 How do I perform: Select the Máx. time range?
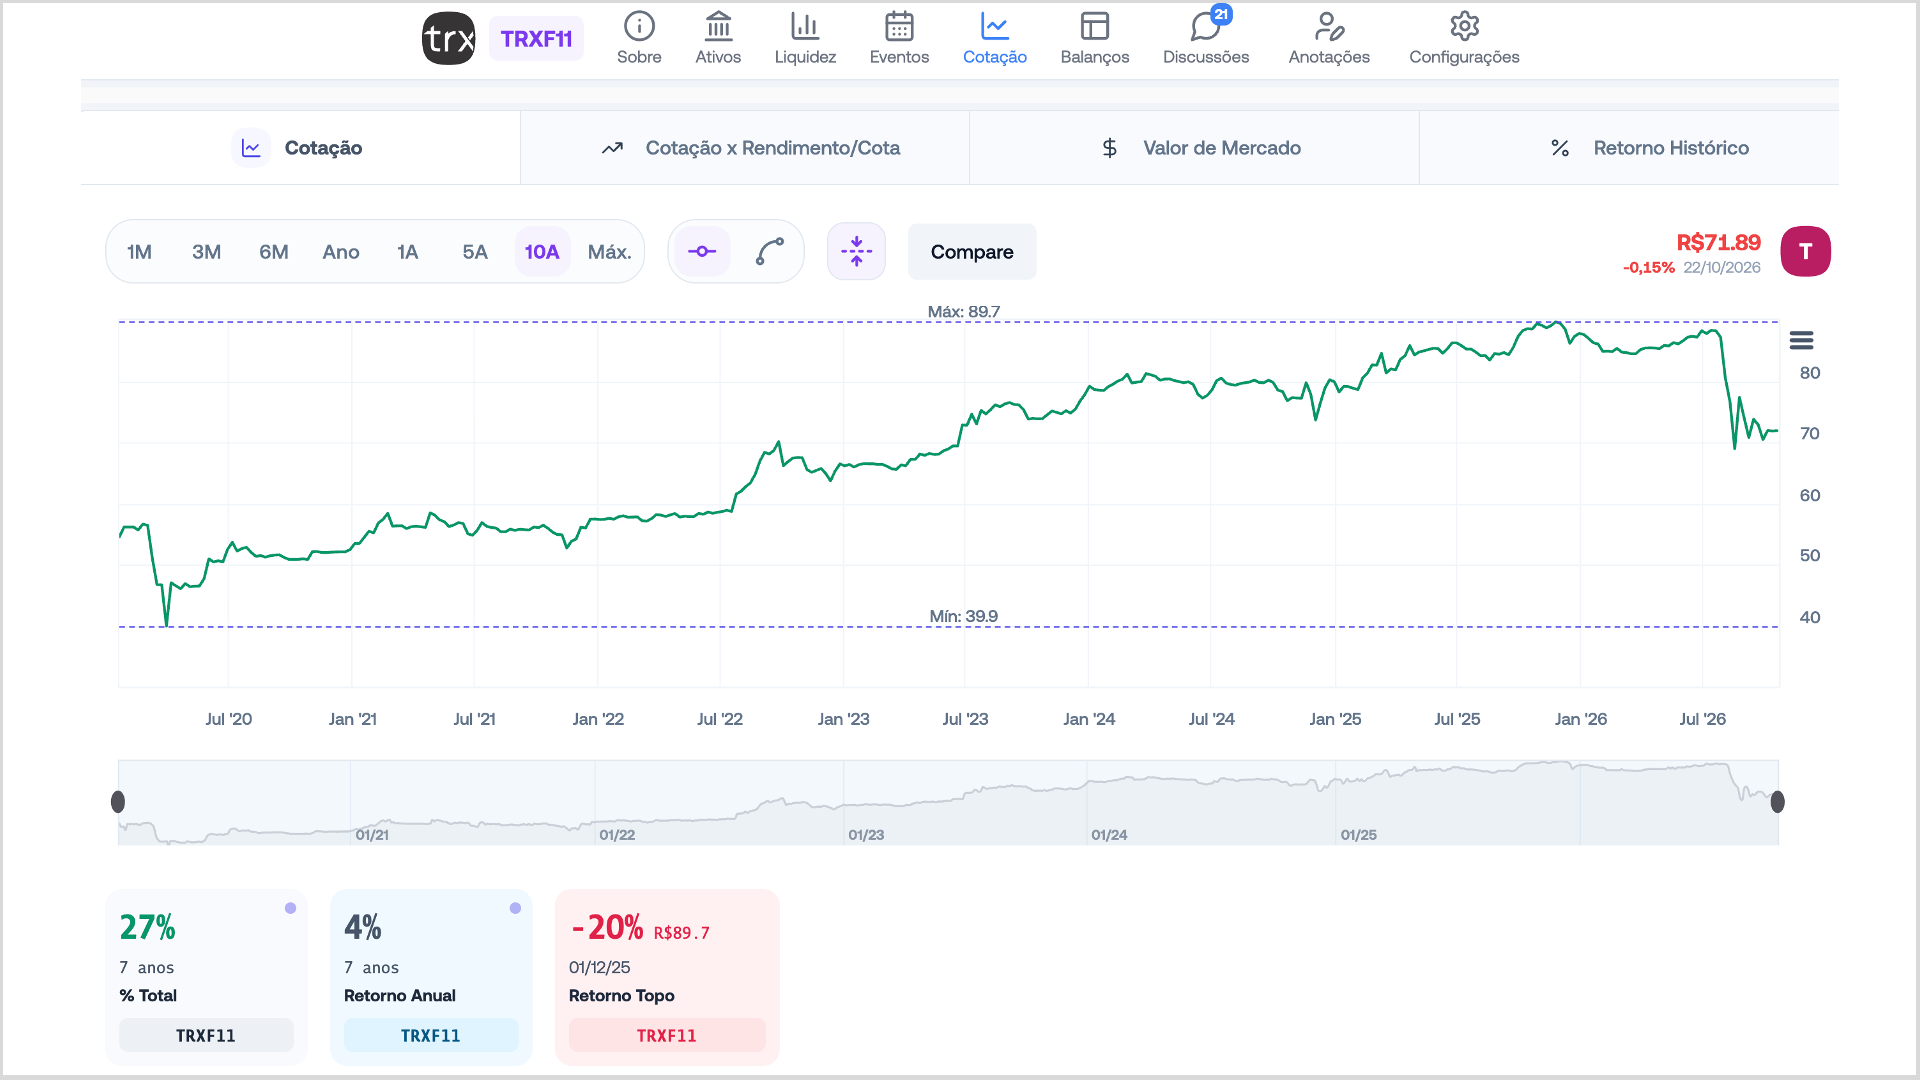point(609,252)
